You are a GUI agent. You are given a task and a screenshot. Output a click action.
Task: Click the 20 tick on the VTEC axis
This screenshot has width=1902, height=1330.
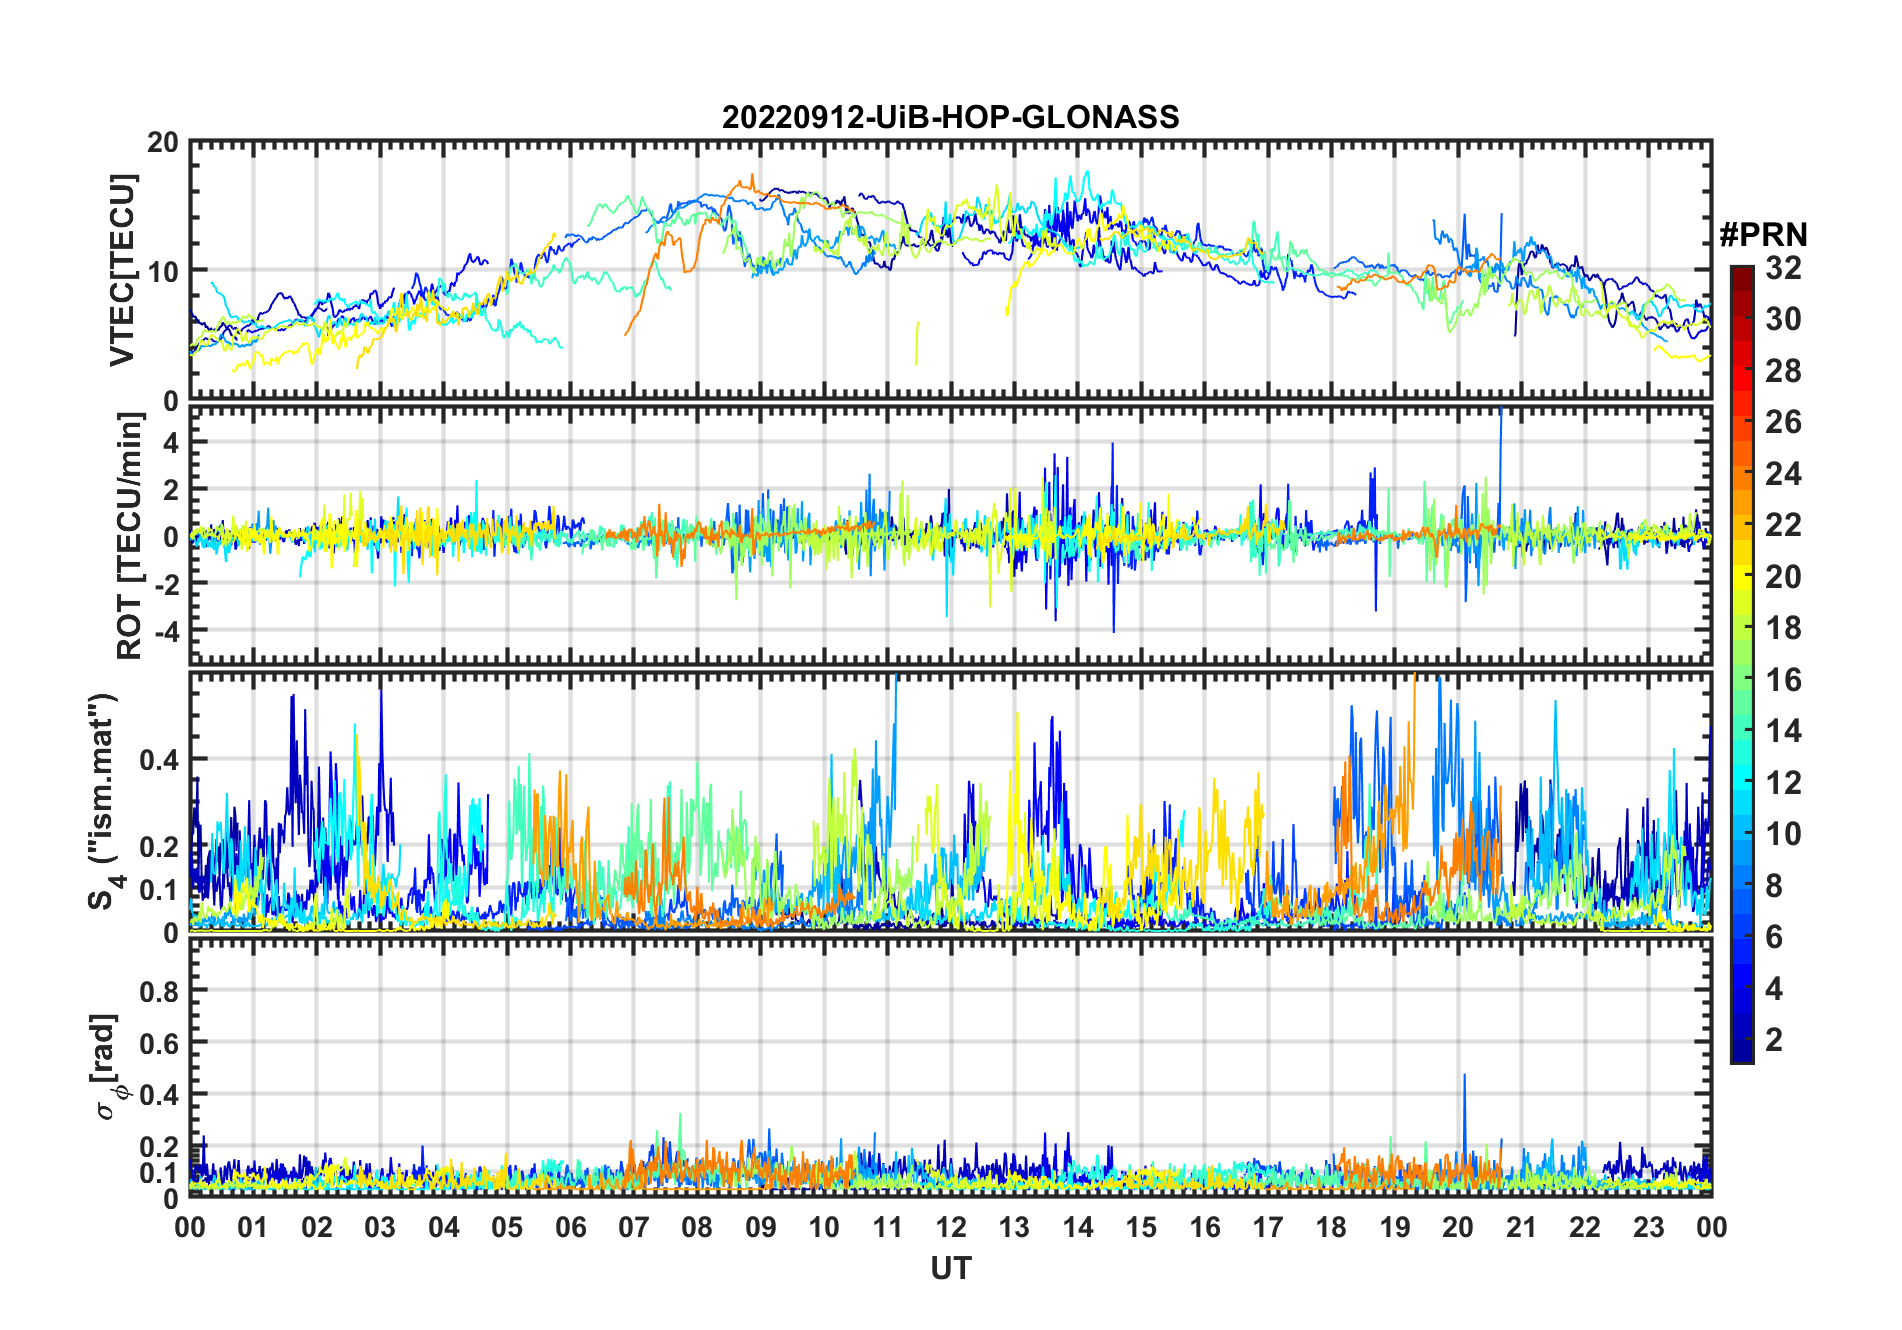[x=162, y=143]
